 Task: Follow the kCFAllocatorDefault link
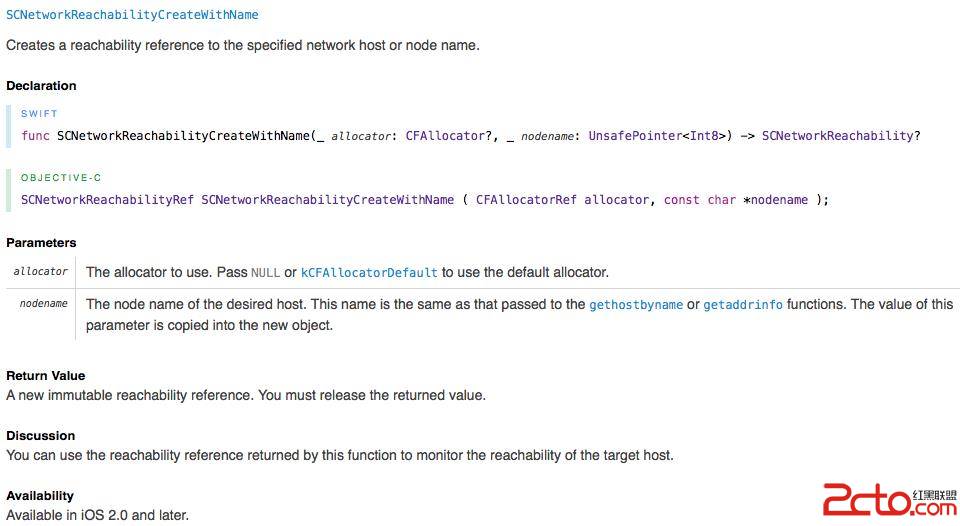[x=369, y=272]
